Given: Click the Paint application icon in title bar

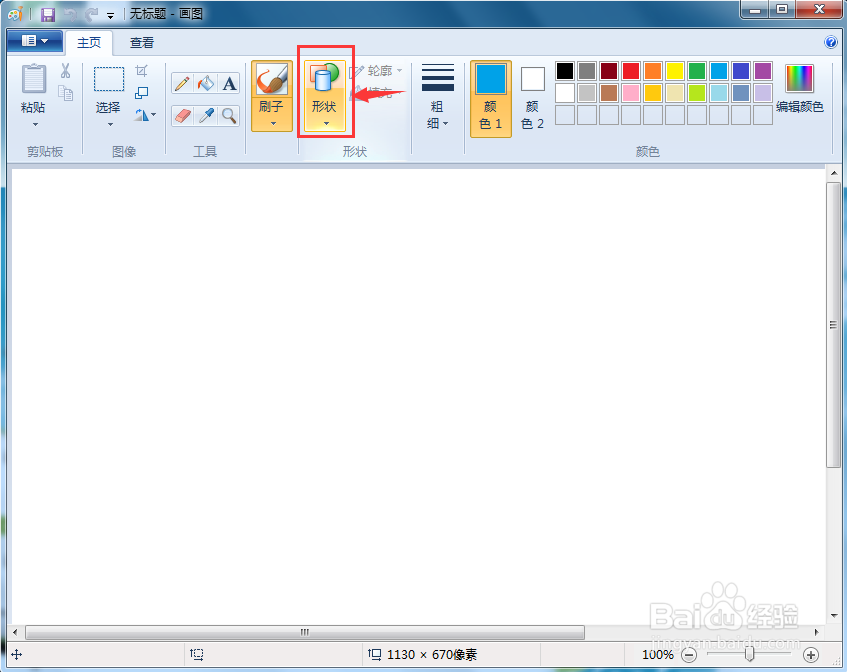Looking at the screenshot, I should click(16, 14).
